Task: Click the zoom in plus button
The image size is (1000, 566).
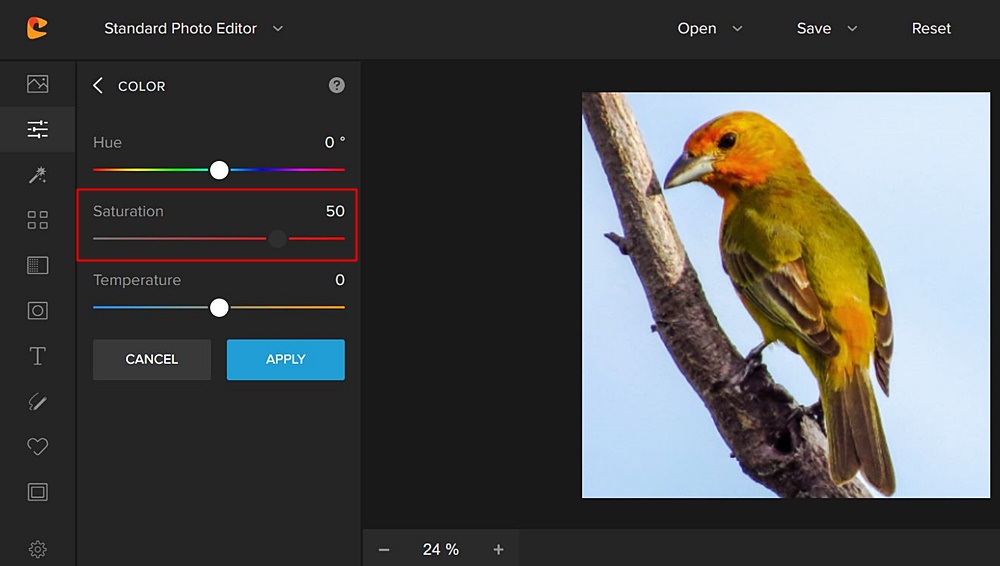Action: coord(498,549)
